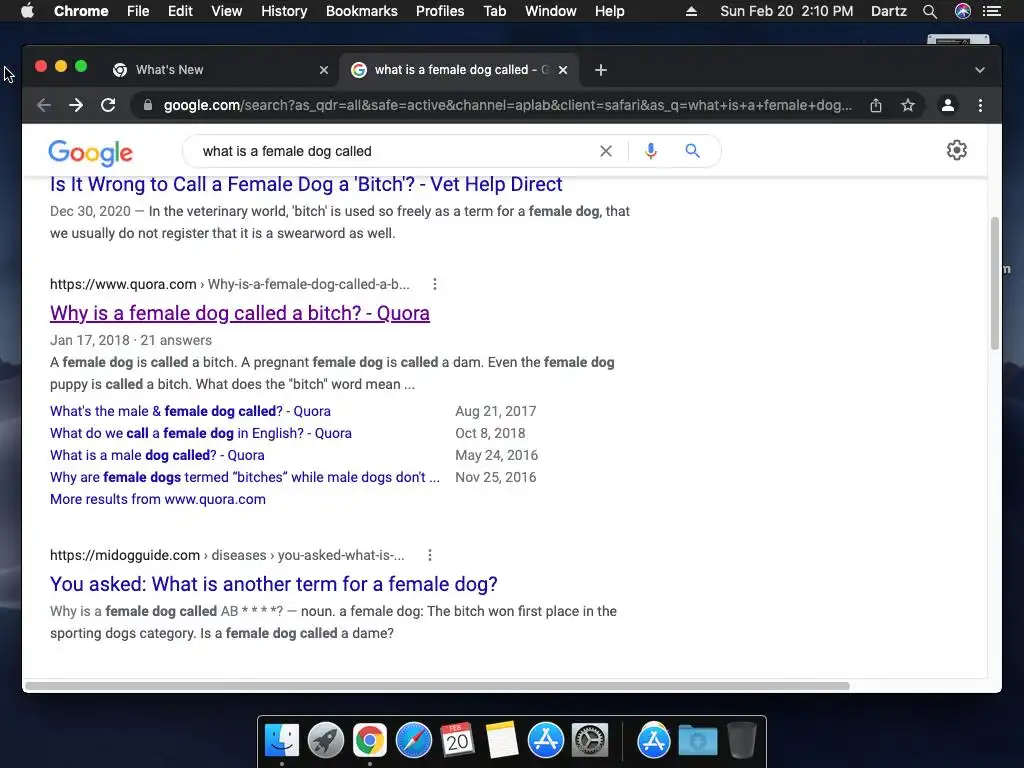The width and height of the screenshot is (1024, 768).
Task: Click the address bar URL
Action: tap(507, 105)
